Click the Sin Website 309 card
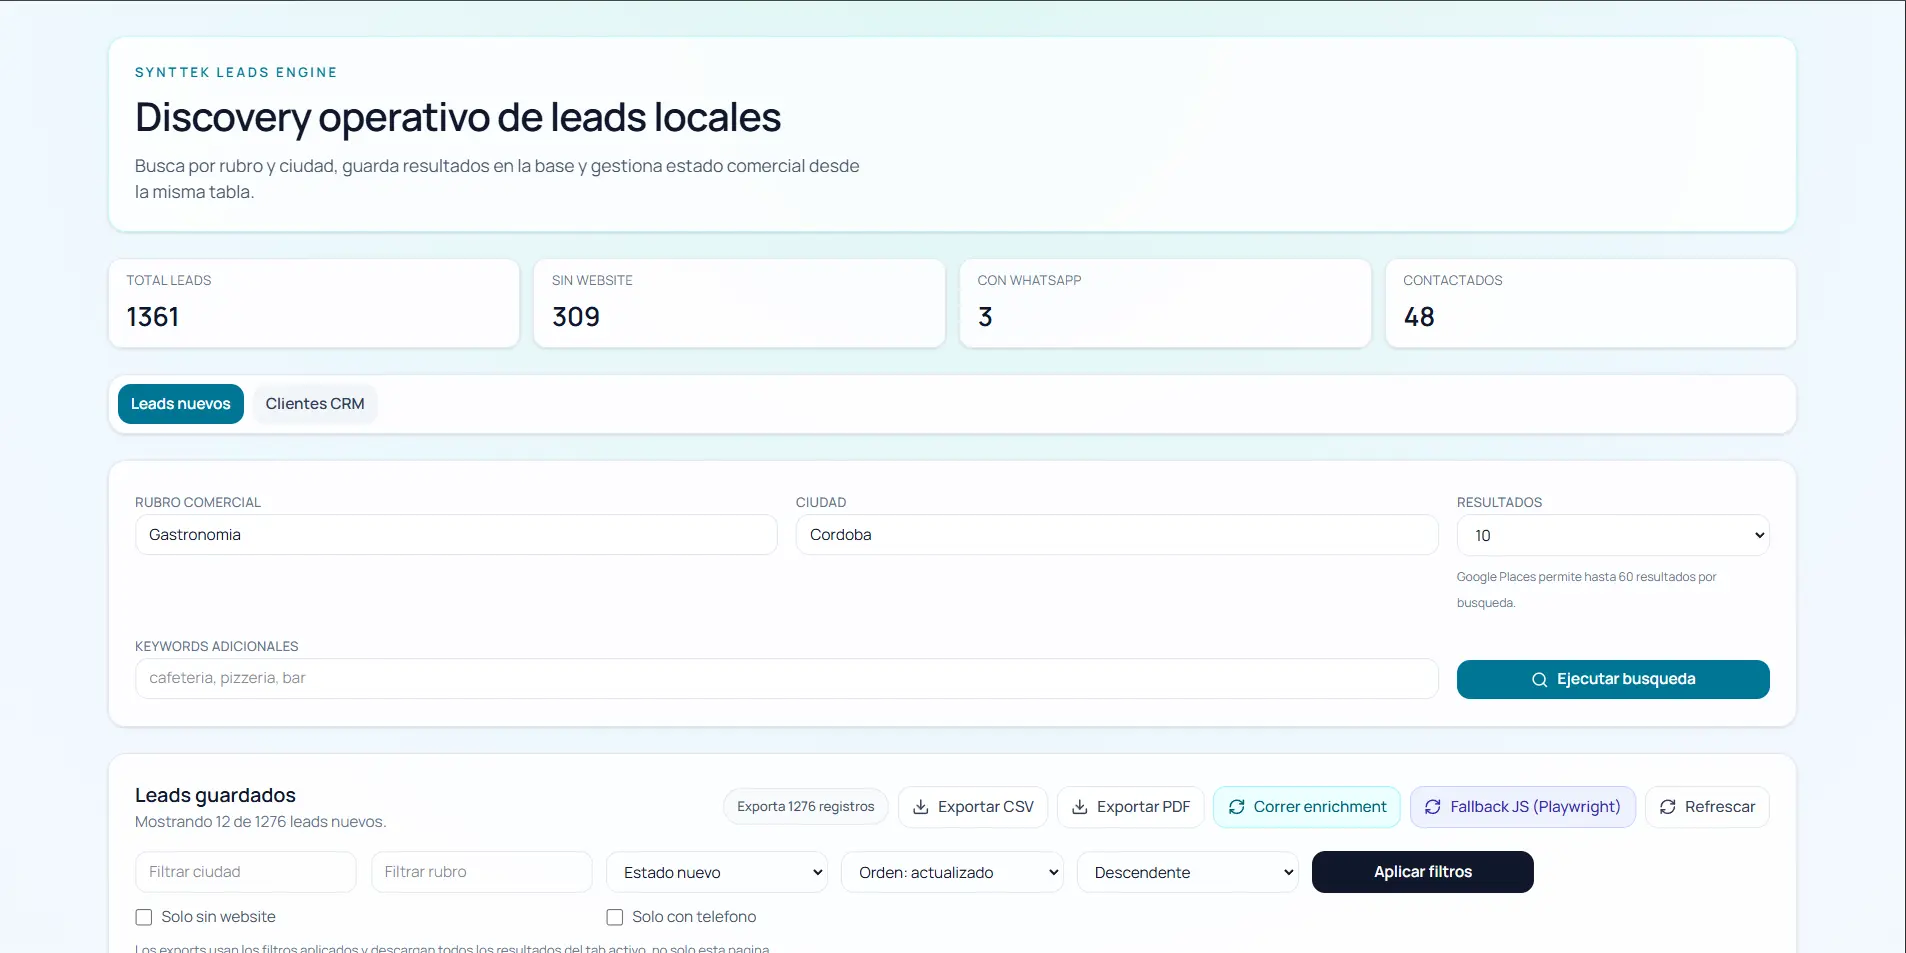This screenshot has height=953, width=1906. tap(739, 303)
